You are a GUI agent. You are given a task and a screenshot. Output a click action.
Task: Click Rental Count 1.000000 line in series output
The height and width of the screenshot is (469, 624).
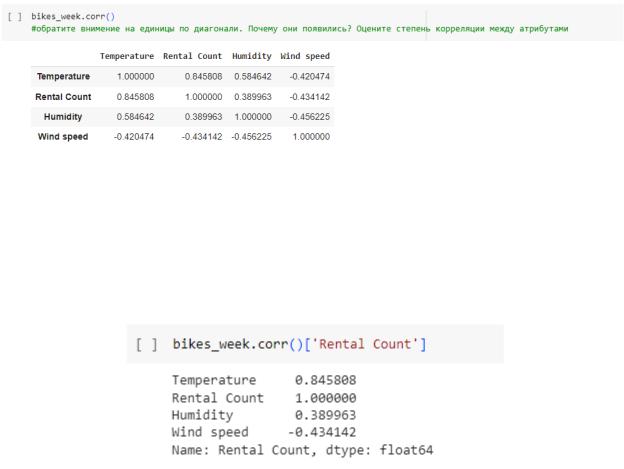[264, 398]
